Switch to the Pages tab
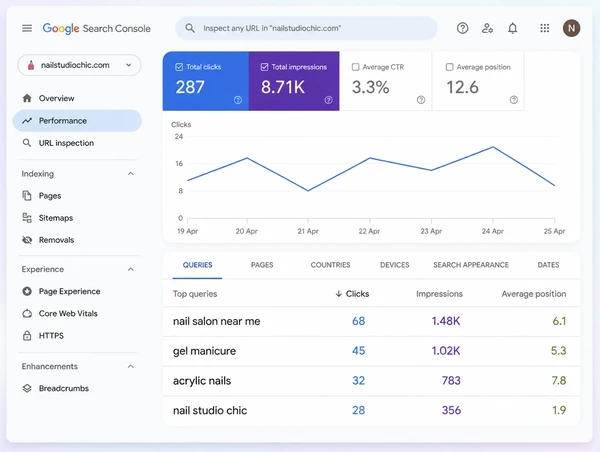This screenshot has height=452, width=600. (x=262, y=265)
